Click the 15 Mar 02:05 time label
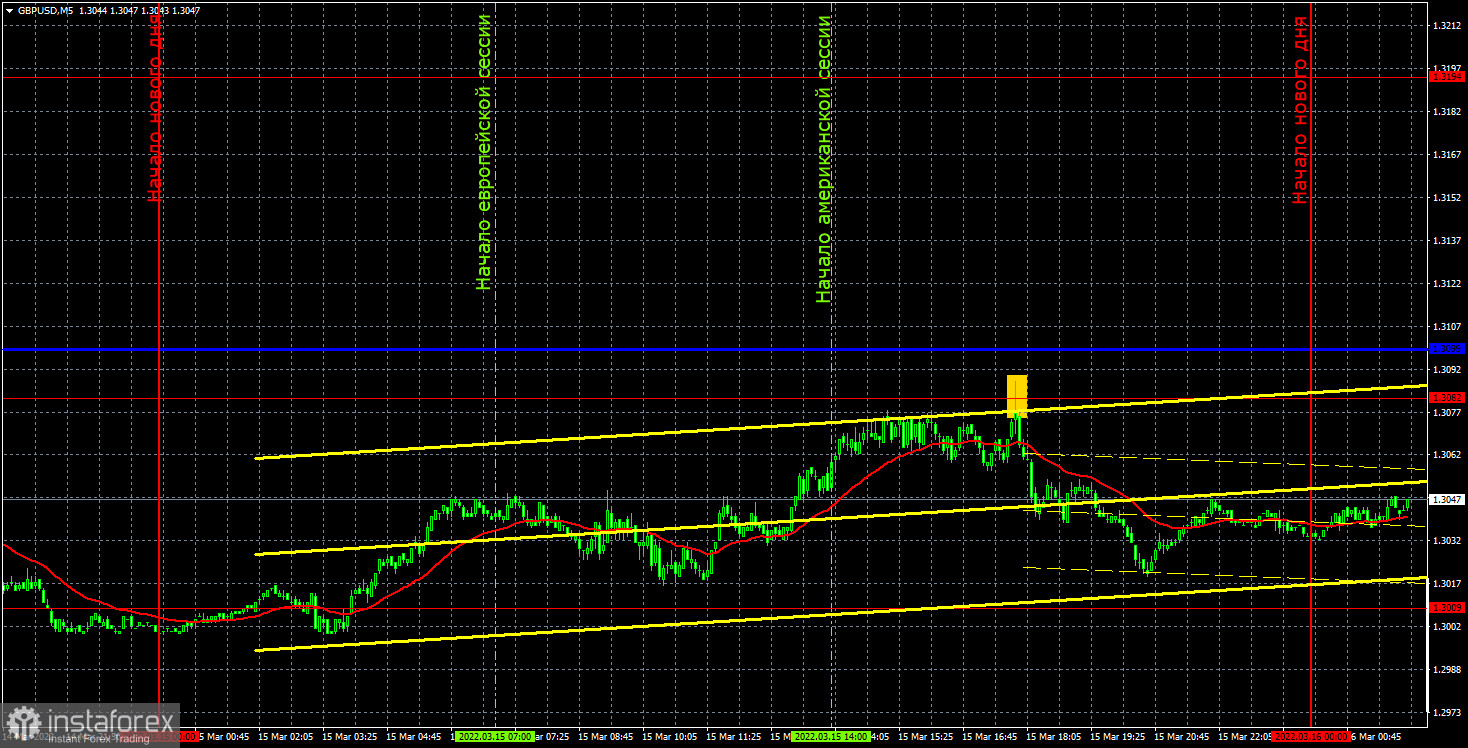This screenshot has height=748, width=1468. tap(288, 736)
